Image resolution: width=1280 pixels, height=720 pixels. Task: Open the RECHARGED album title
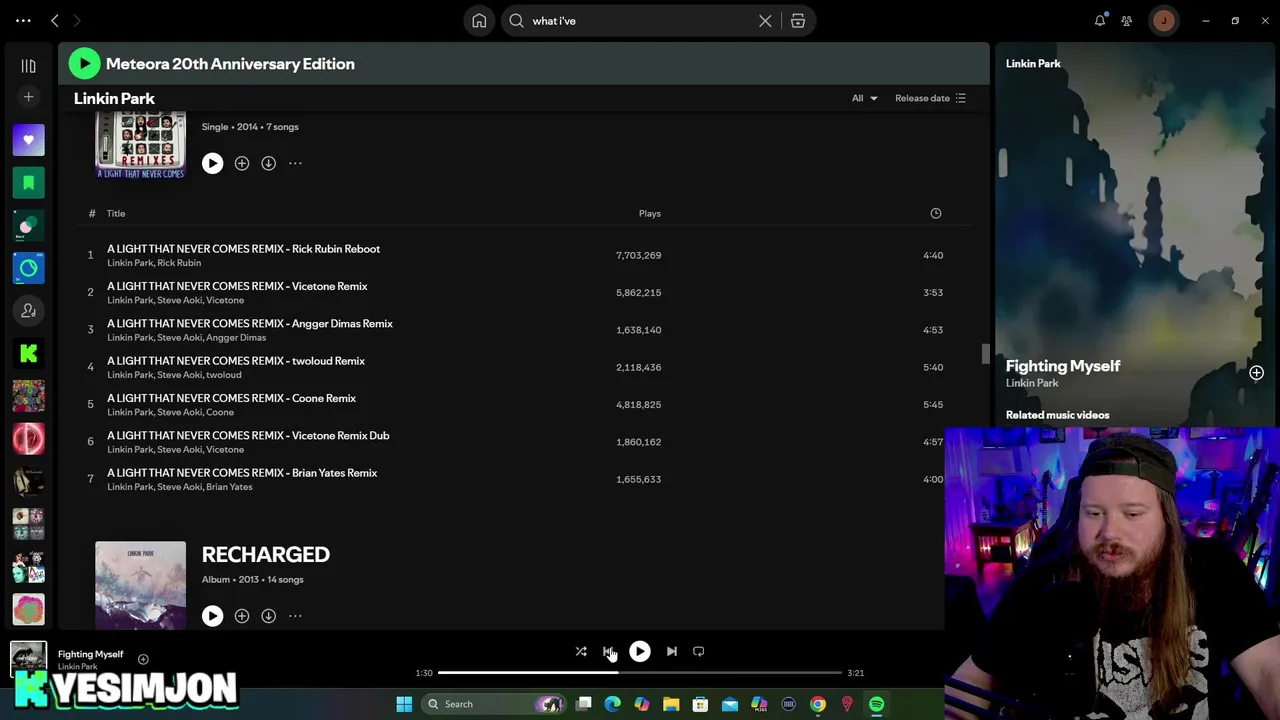click(x=265, y=555)
